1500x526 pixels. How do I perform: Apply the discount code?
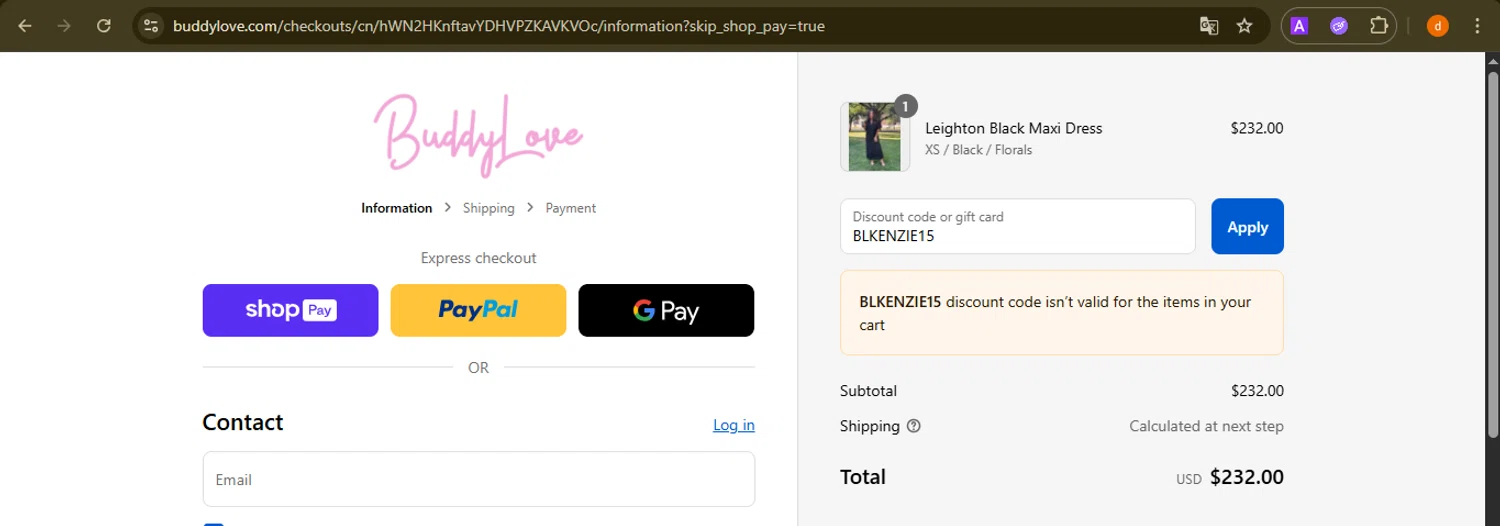pyautogui.click(x=1247, y=227)
